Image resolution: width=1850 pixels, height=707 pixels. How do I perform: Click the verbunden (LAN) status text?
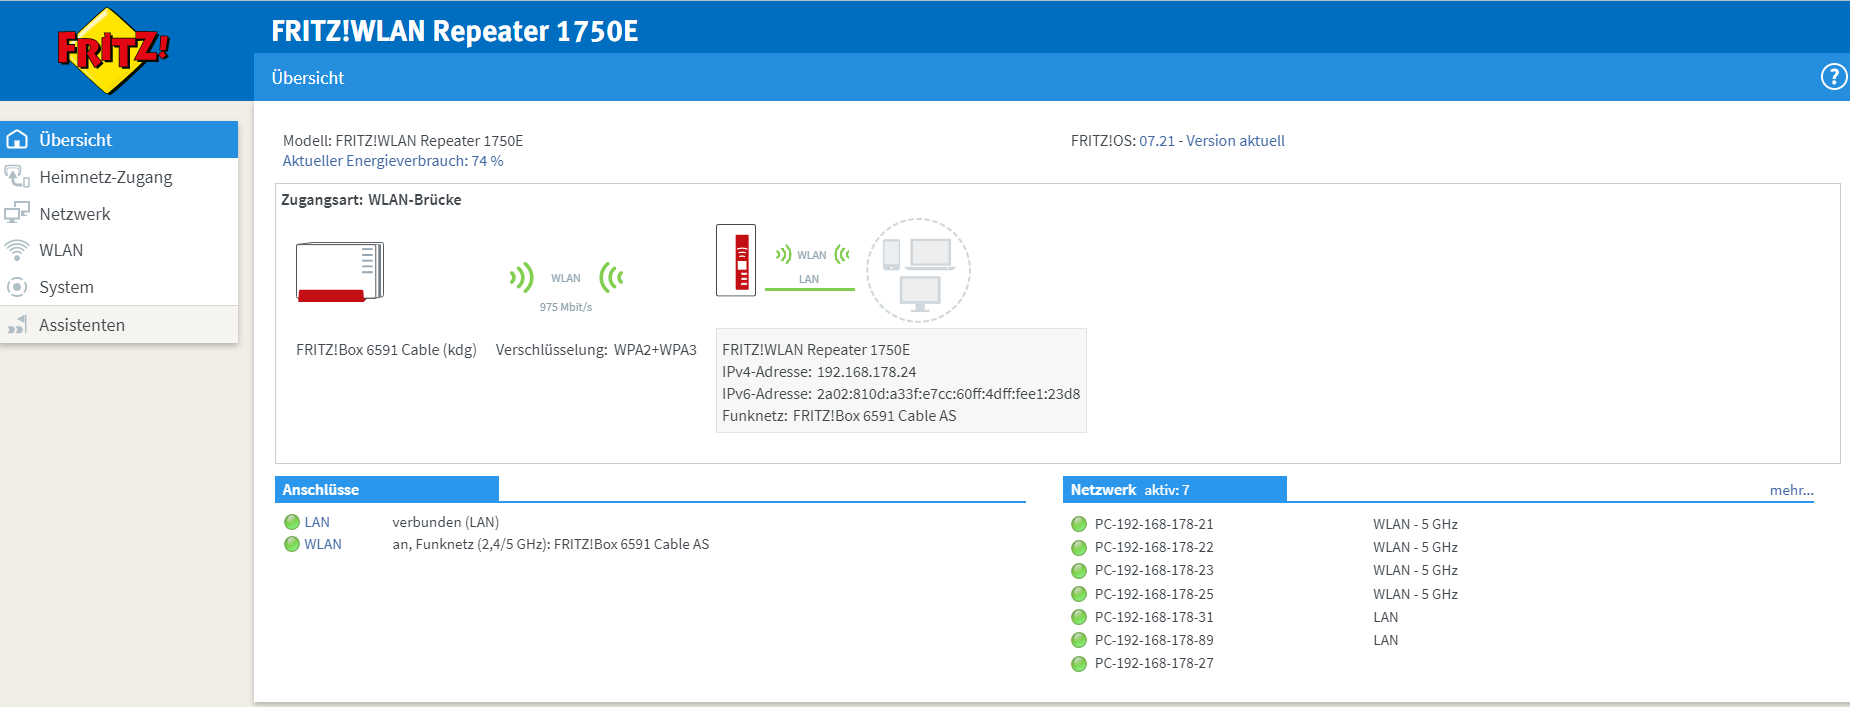tap(445, 522)
